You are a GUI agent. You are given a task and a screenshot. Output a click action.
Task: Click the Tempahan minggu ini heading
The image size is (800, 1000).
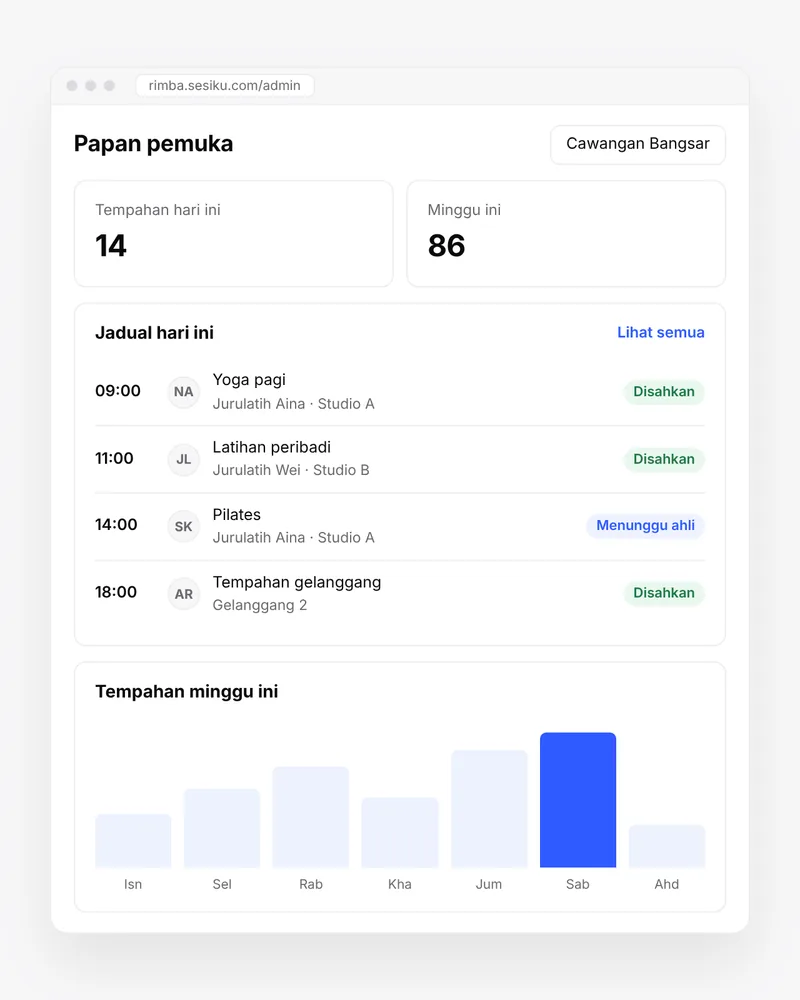point(186,691)
